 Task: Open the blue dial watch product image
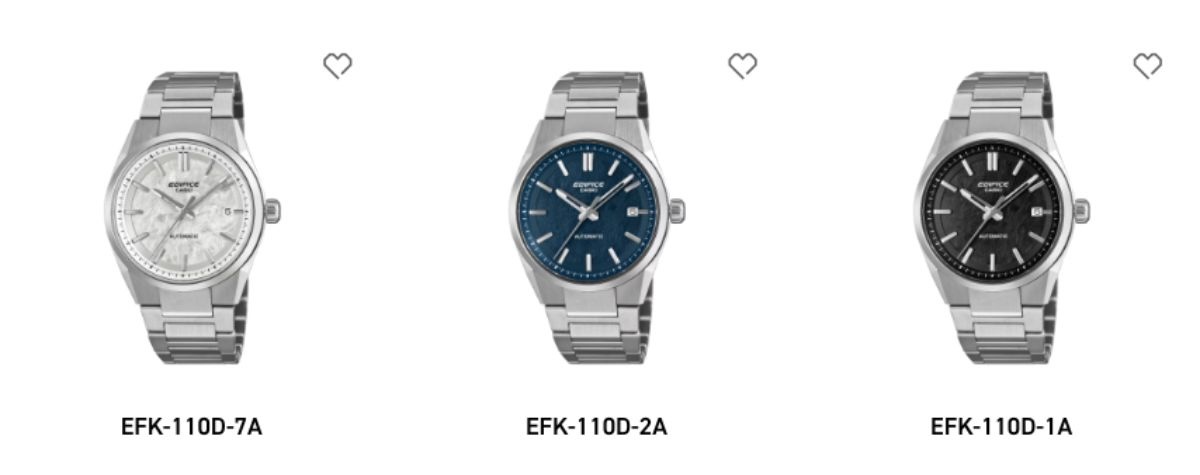point(596,217)
